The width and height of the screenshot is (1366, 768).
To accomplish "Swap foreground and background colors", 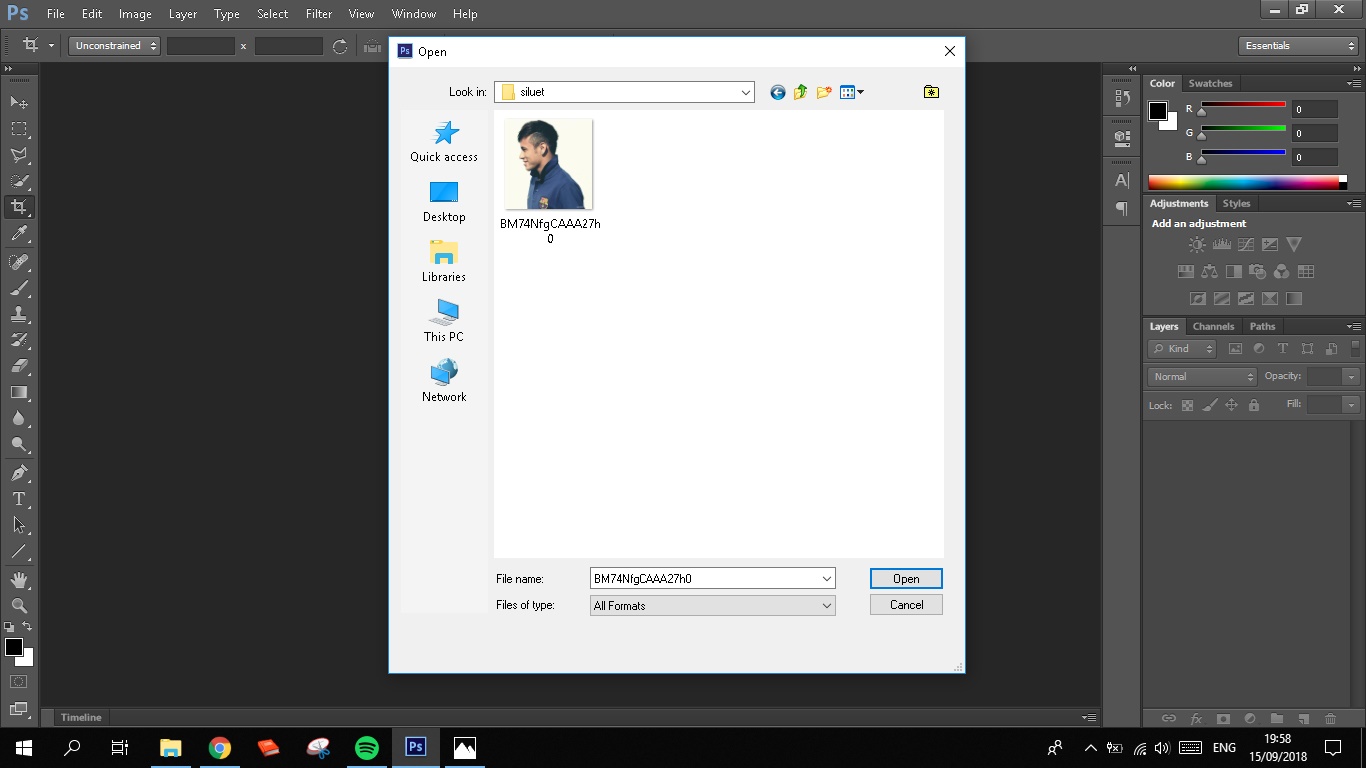I will tap(28, 627).
